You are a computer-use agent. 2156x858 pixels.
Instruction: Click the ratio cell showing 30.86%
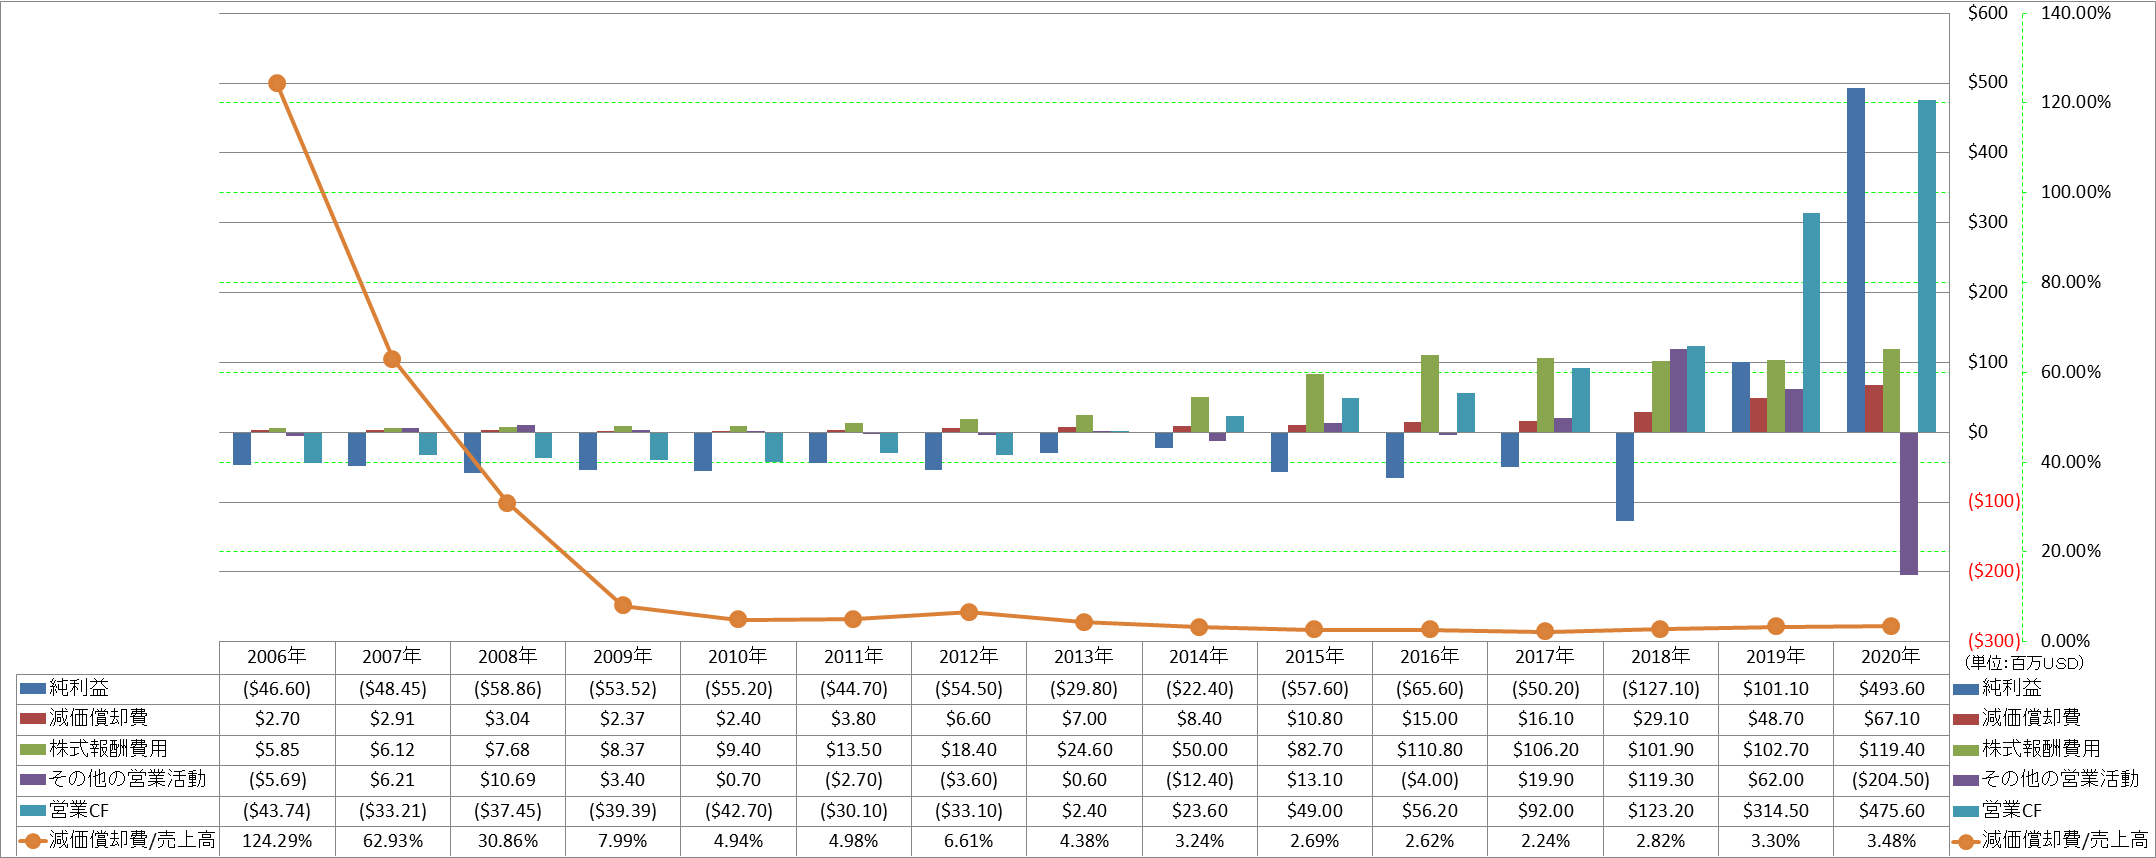508,841
